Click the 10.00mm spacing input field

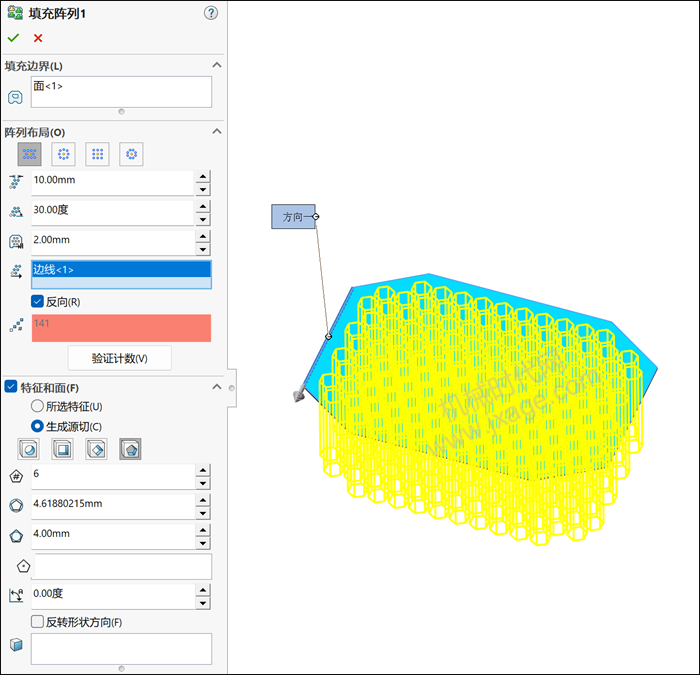click(x=112, y=182)
